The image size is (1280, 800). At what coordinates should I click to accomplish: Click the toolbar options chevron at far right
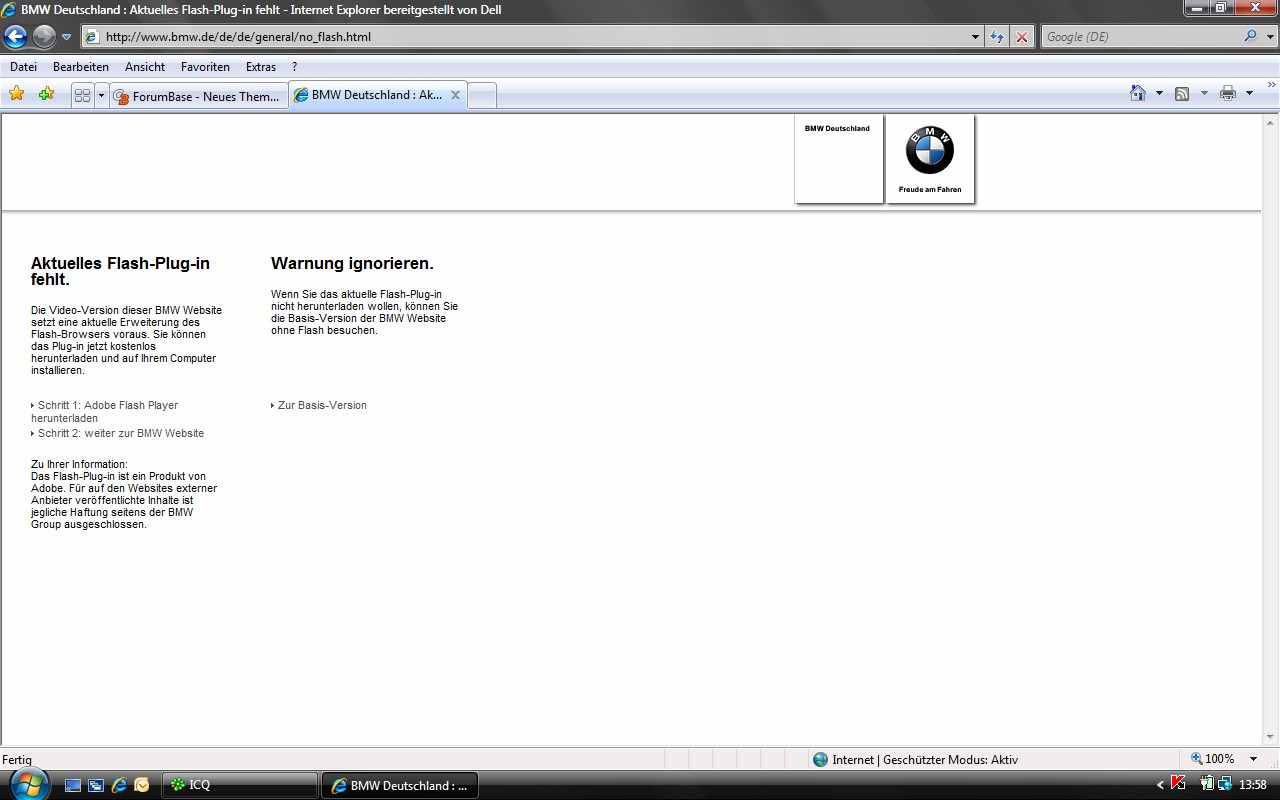coord(1272,86)
